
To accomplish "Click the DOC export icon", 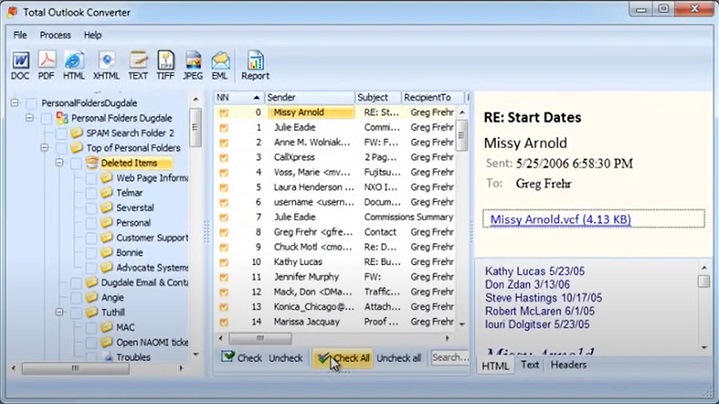I will pyautogui.click(x=20, y=63).
